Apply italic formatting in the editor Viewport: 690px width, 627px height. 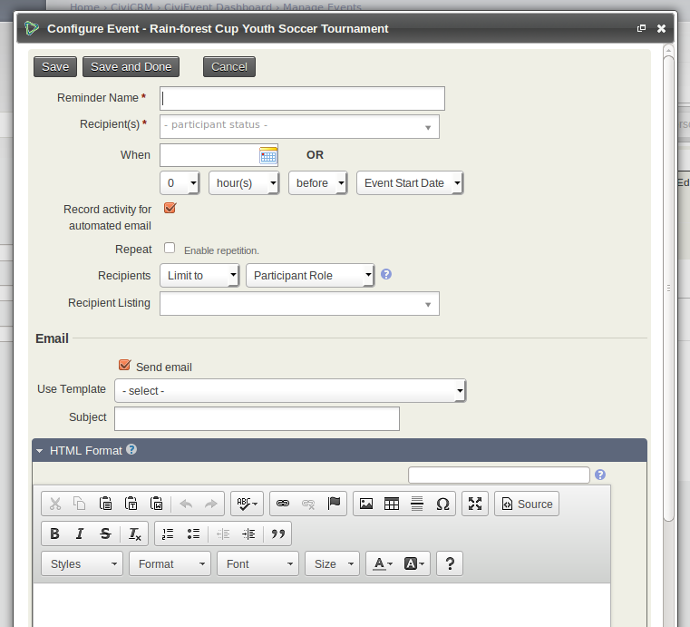80,534
